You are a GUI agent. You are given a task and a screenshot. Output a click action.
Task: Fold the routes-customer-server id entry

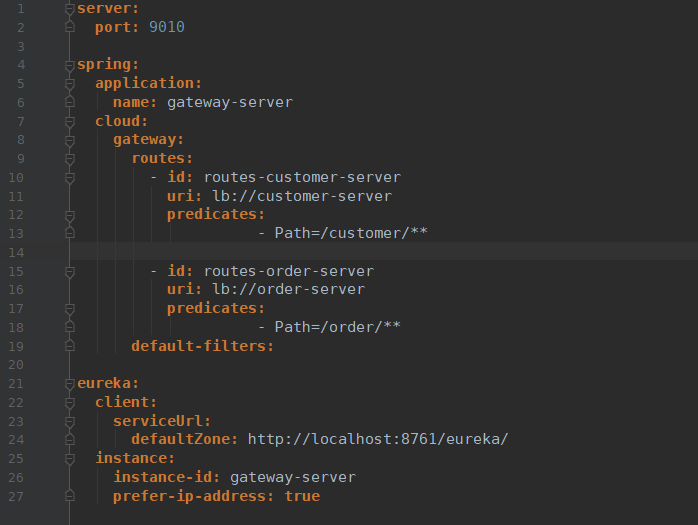click(69, 178)
